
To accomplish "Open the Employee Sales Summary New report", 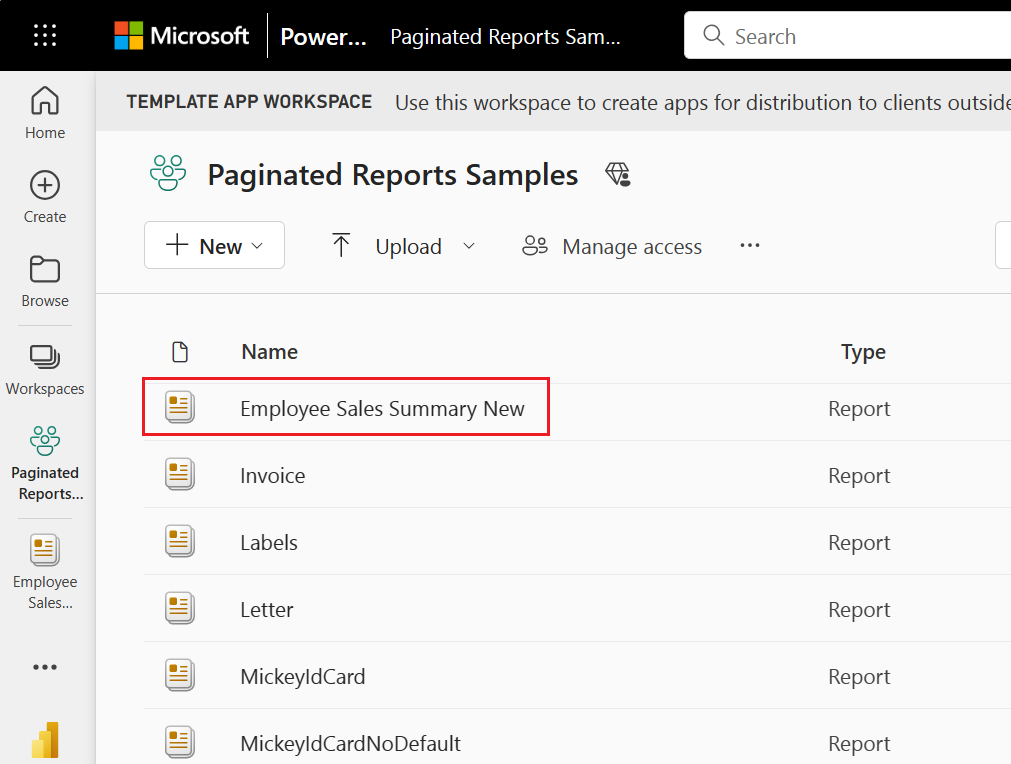I will pos(382,408).
